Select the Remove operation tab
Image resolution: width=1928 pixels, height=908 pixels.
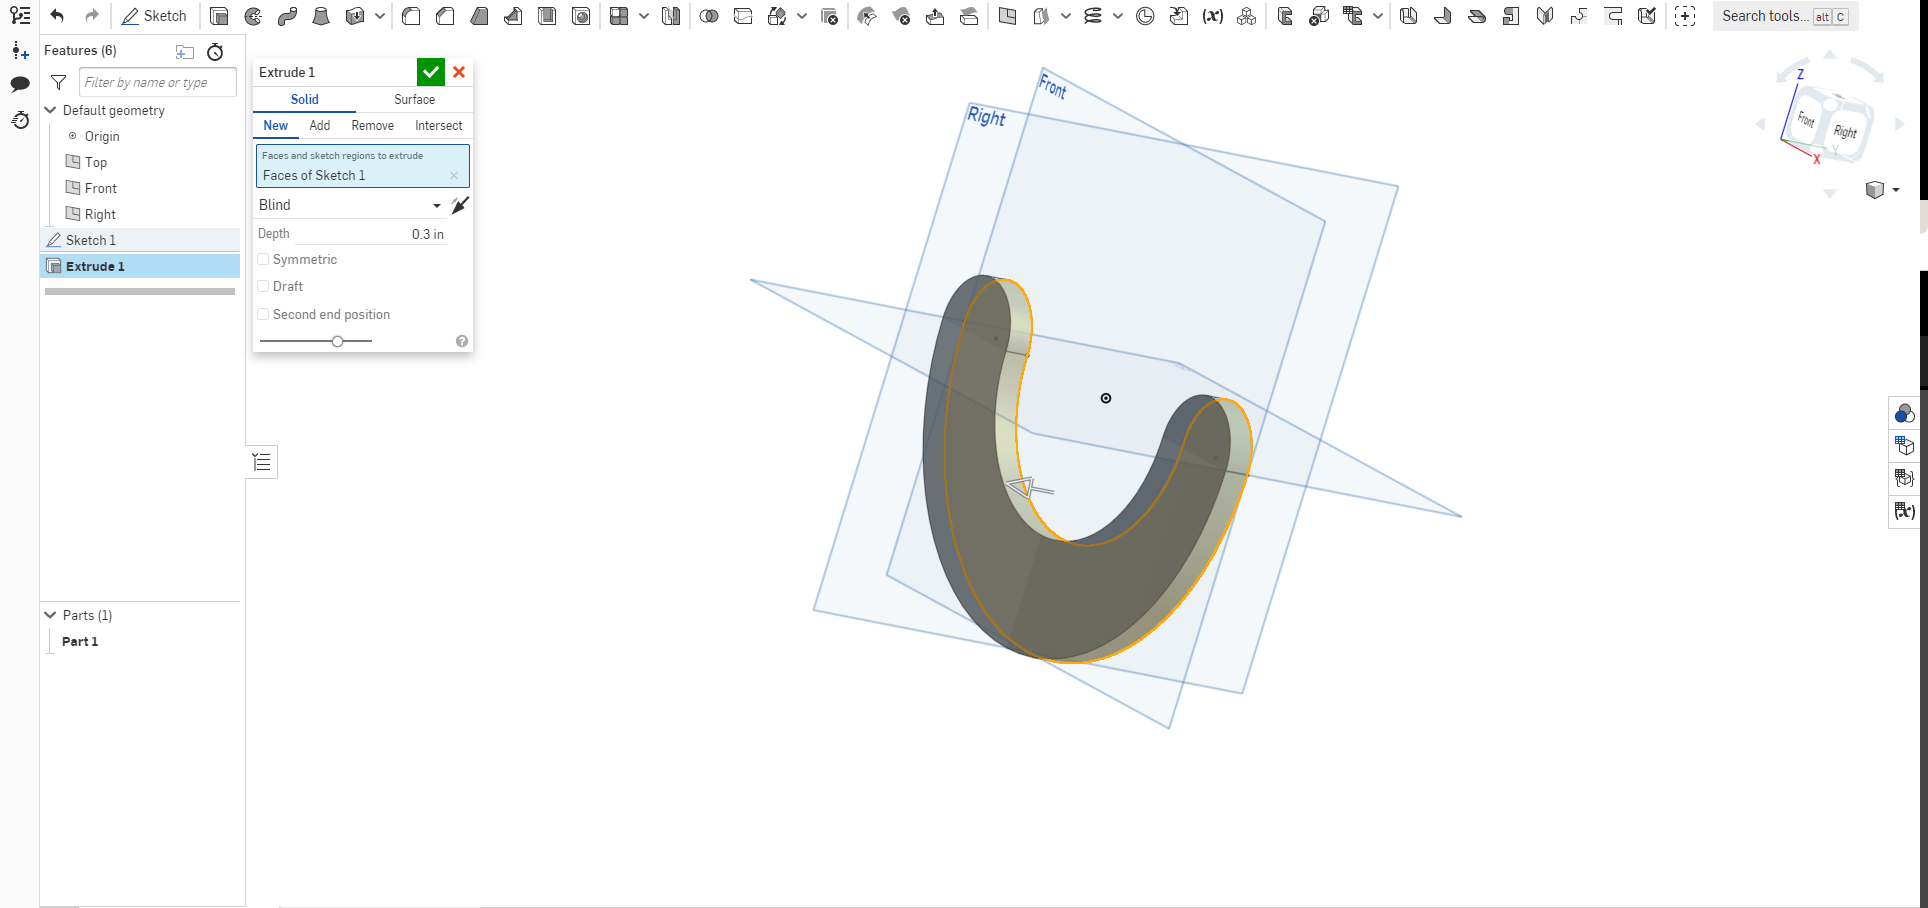372,125
